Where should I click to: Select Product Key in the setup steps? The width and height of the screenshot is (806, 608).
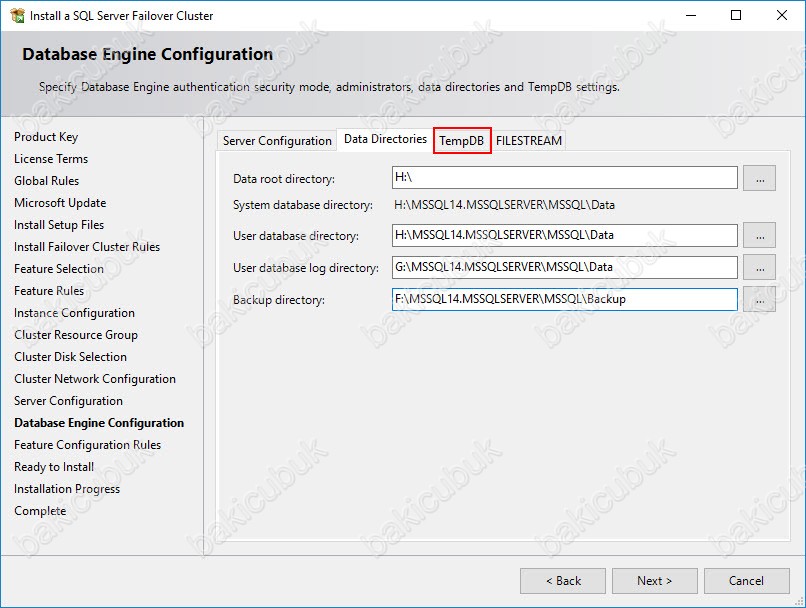(46, 137)
